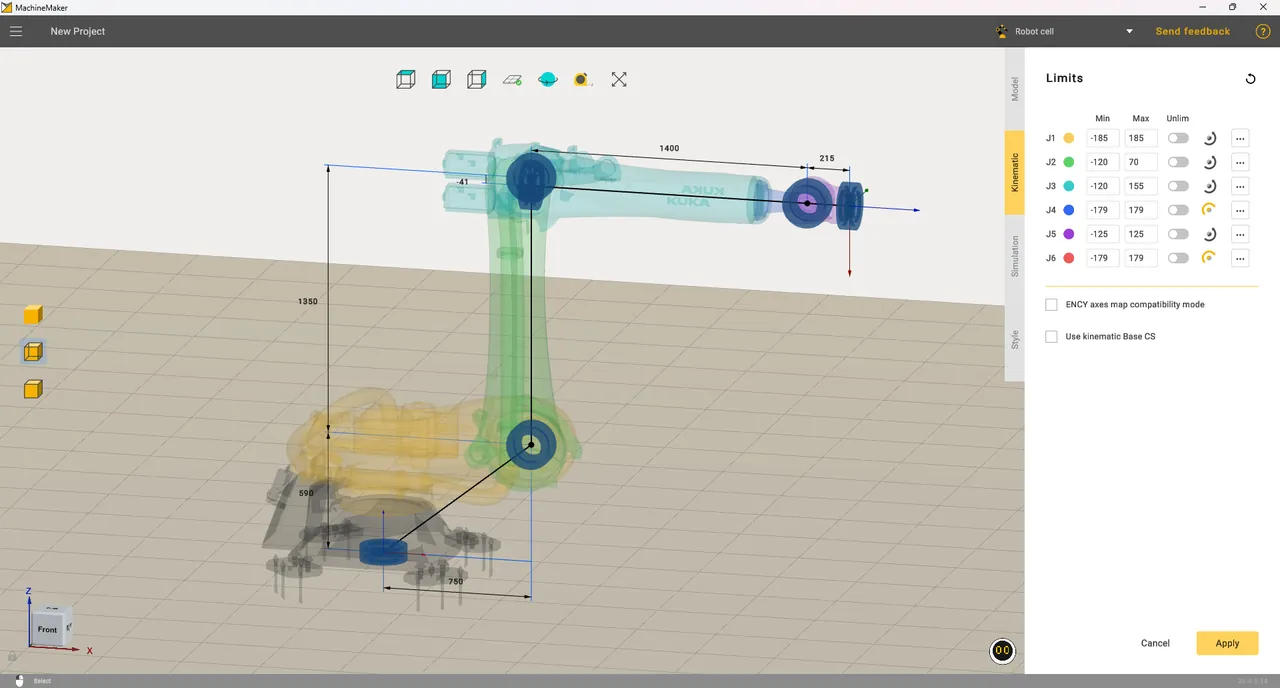The height and width of the screenshot is (688, 1280).
Task: Click the 215 dimension label
Action: (827, 158)
